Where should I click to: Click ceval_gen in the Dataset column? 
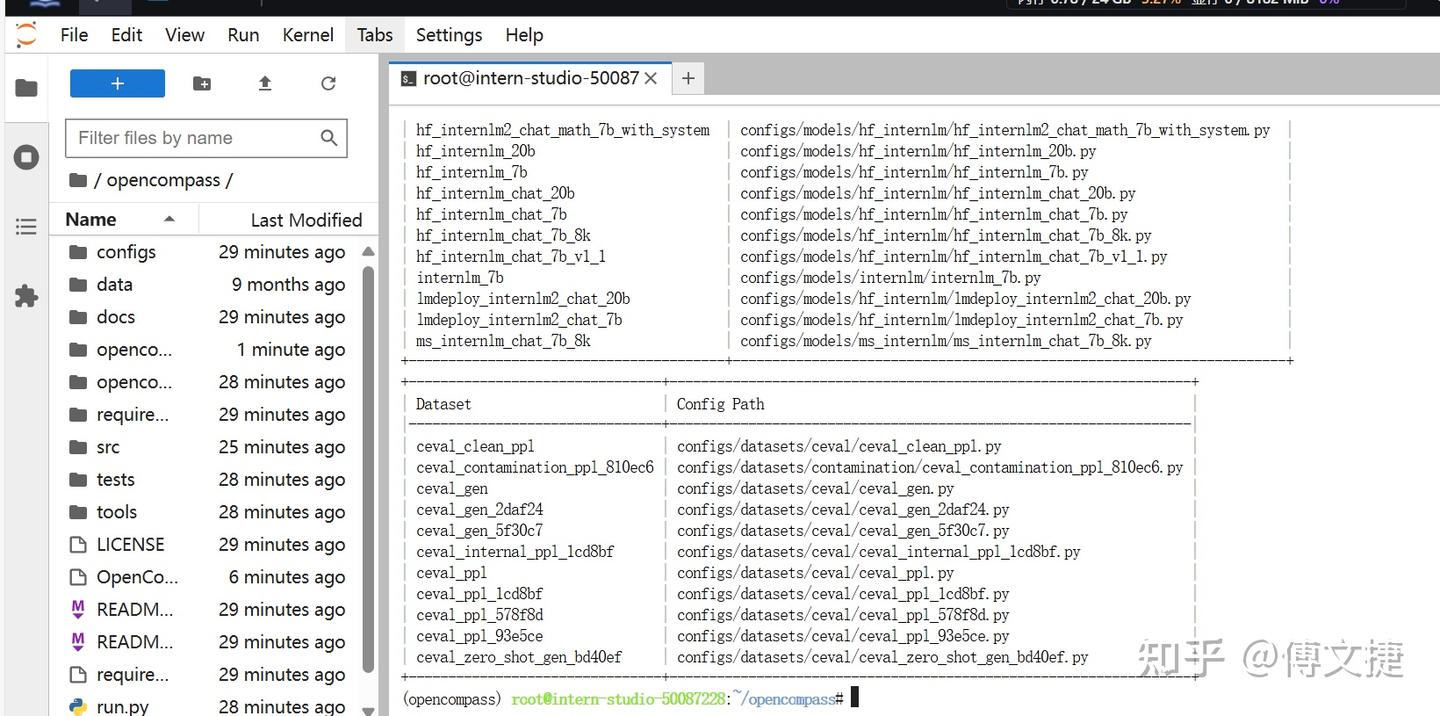(x=452, y=489)
